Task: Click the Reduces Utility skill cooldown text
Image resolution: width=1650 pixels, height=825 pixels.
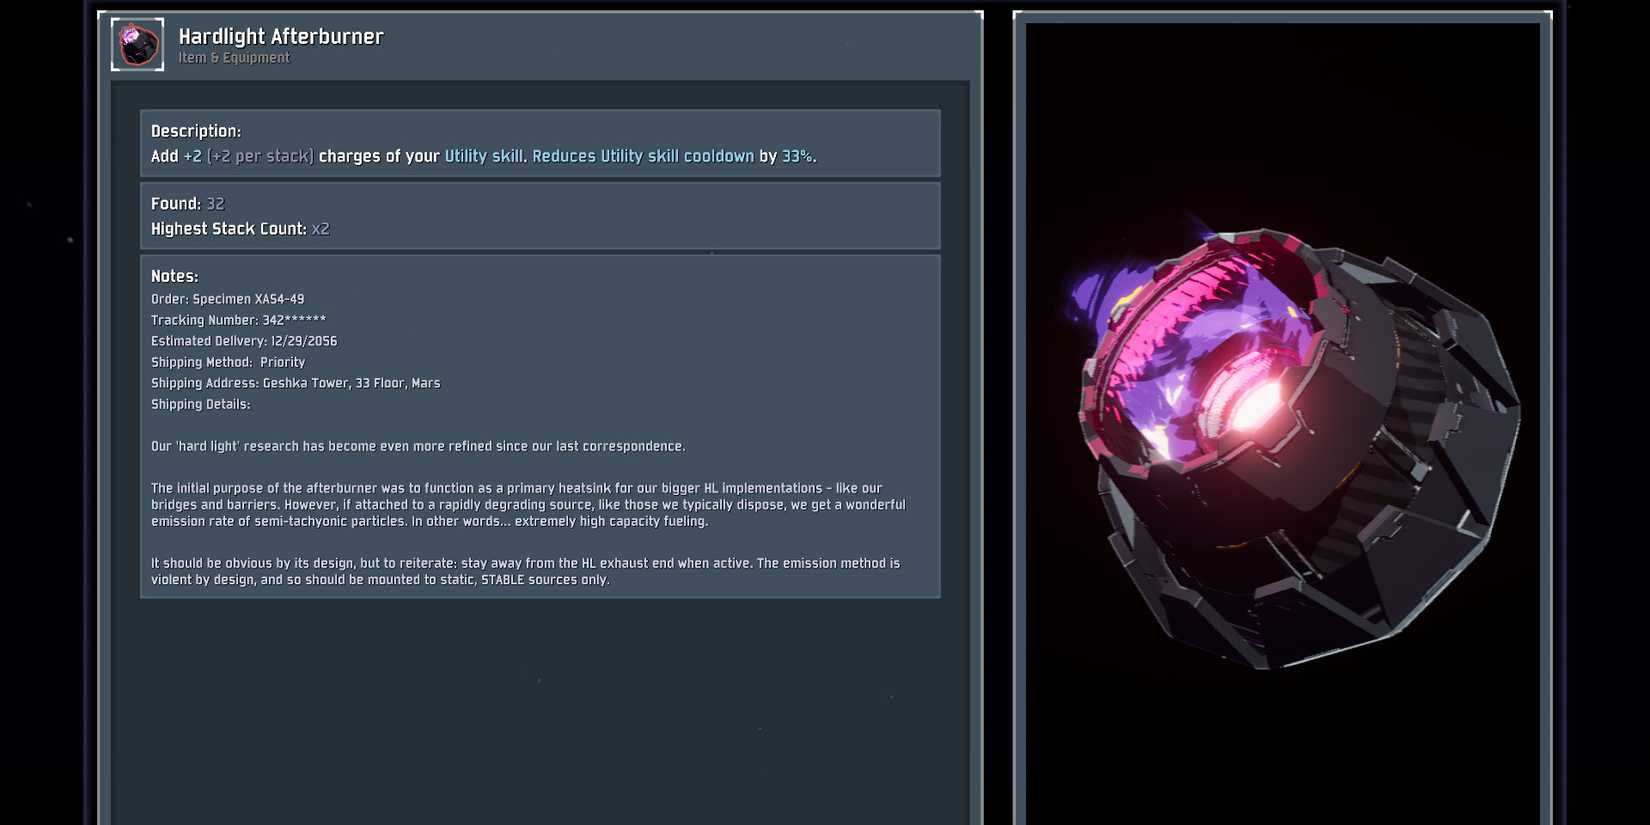Action: coord(643,156)
